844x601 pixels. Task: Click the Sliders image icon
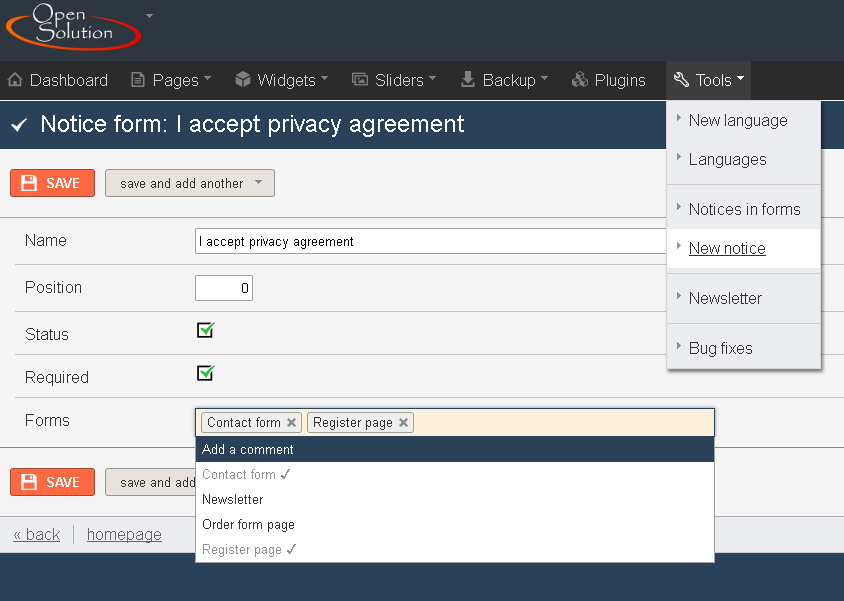click(360, 80)
